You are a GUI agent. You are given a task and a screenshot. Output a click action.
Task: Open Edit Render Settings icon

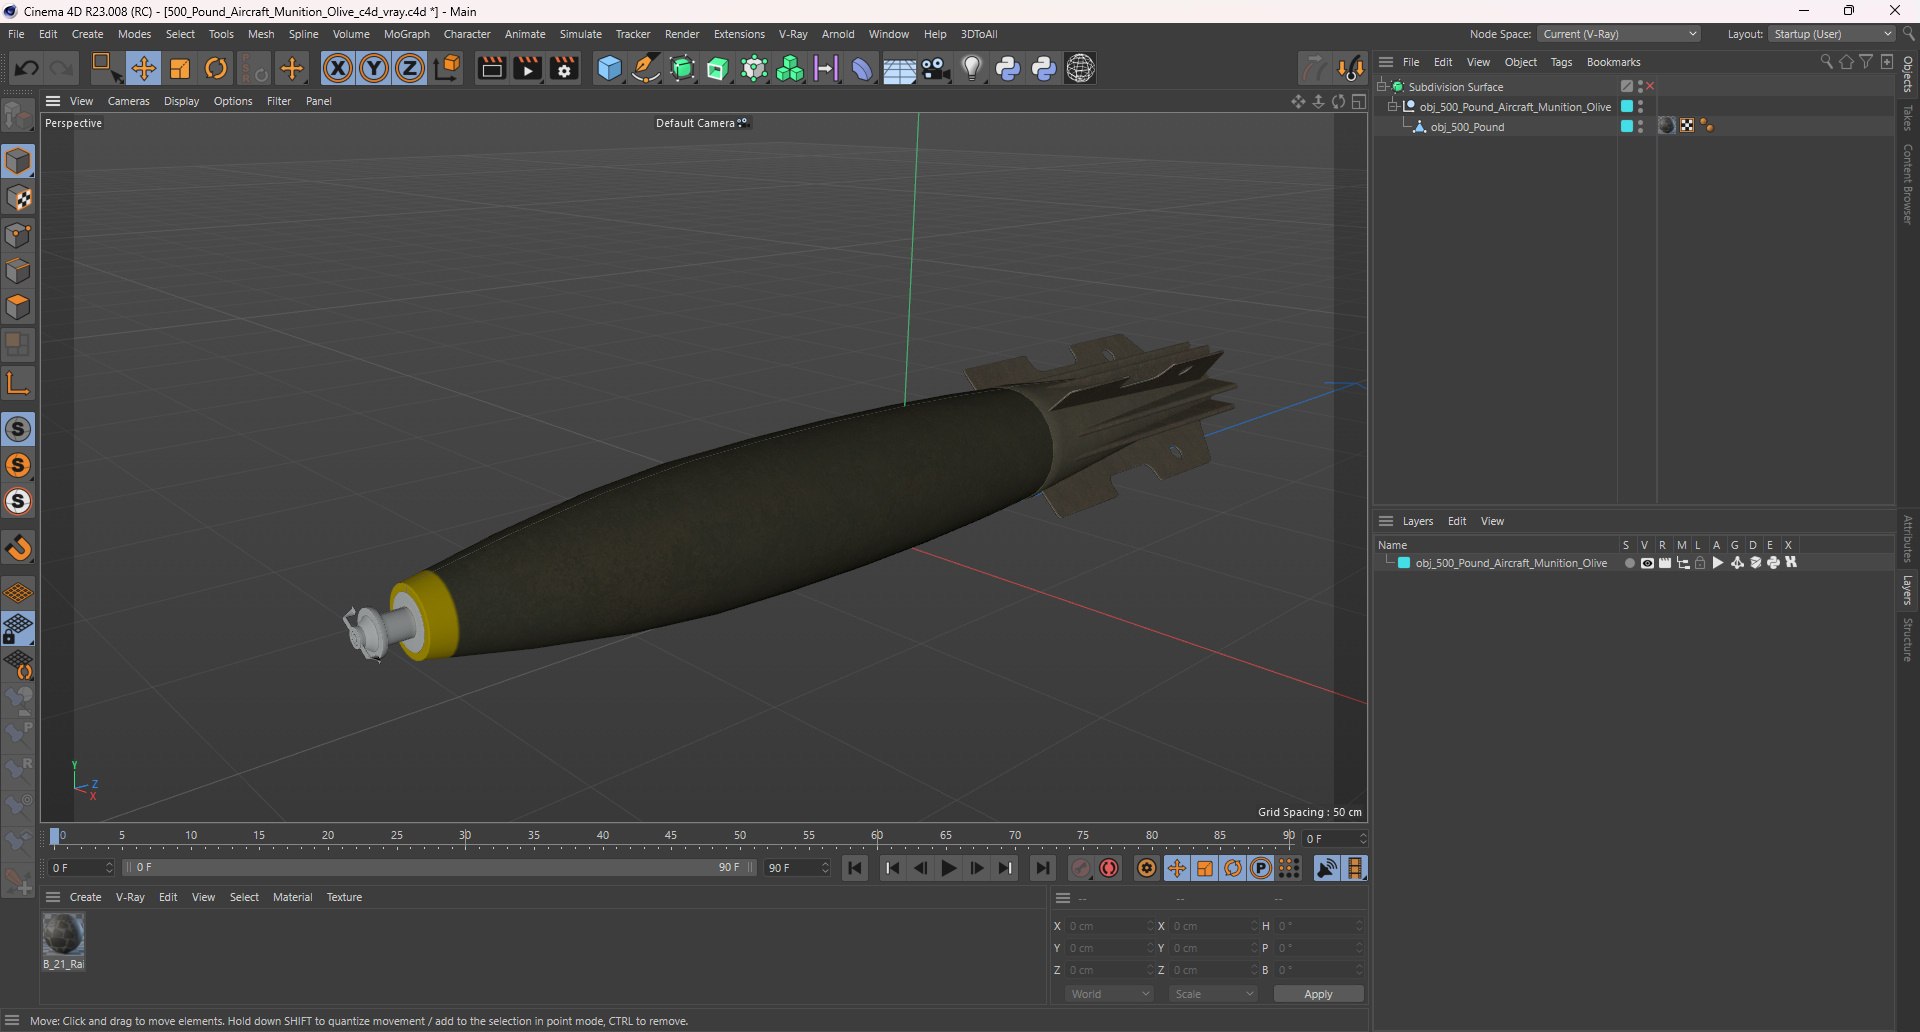click(565, 68)
